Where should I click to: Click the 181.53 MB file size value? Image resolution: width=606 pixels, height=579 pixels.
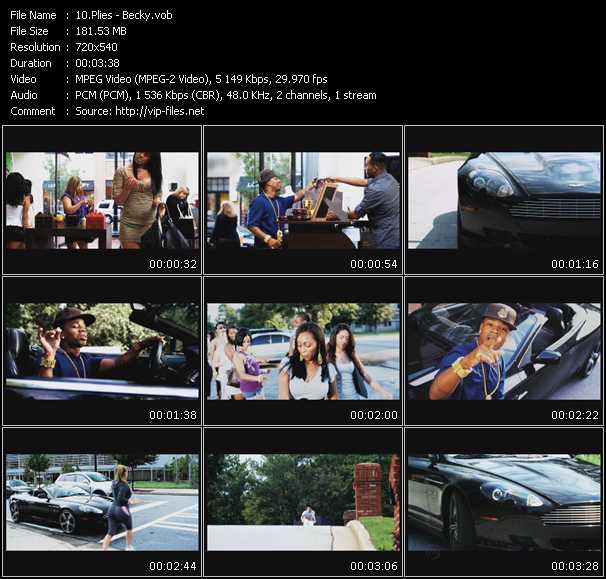103,31
